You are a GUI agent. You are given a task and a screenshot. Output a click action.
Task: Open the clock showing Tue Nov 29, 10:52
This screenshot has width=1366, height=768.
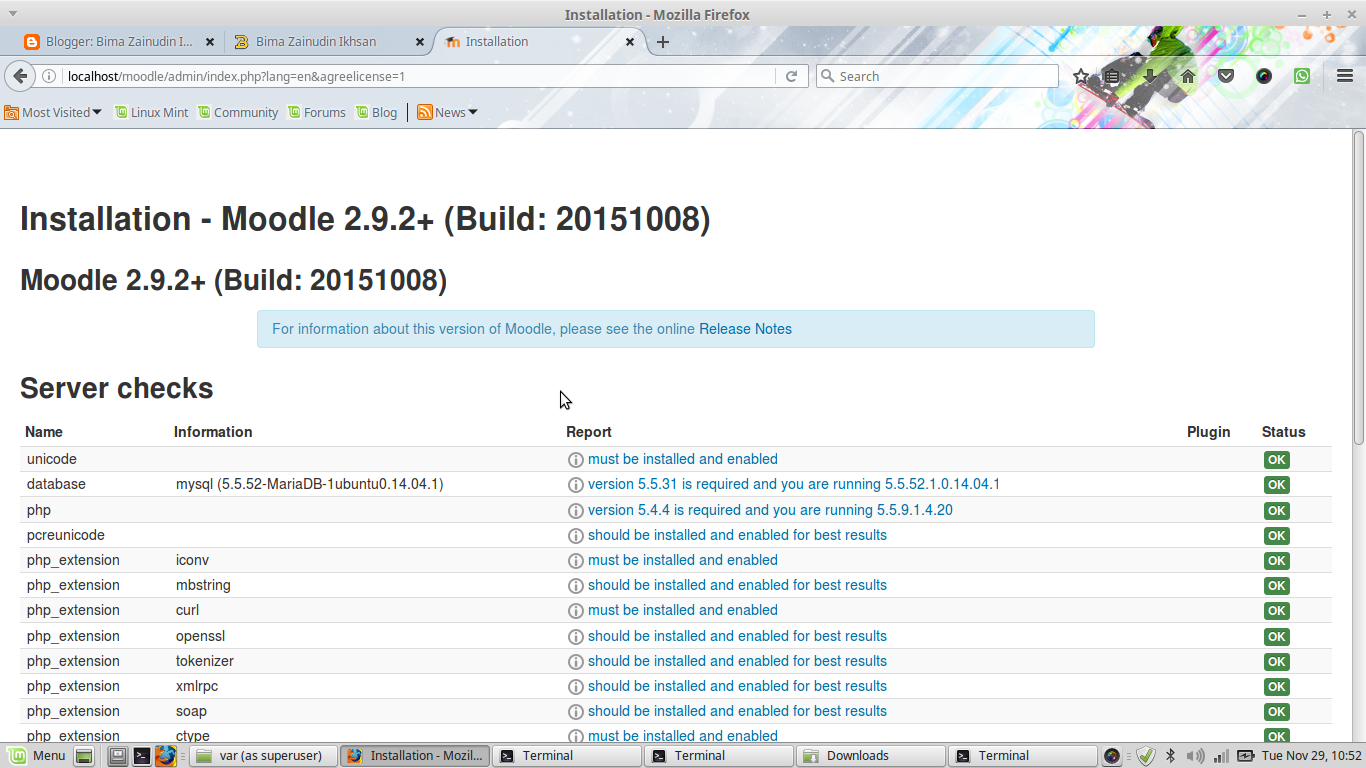1312,756
